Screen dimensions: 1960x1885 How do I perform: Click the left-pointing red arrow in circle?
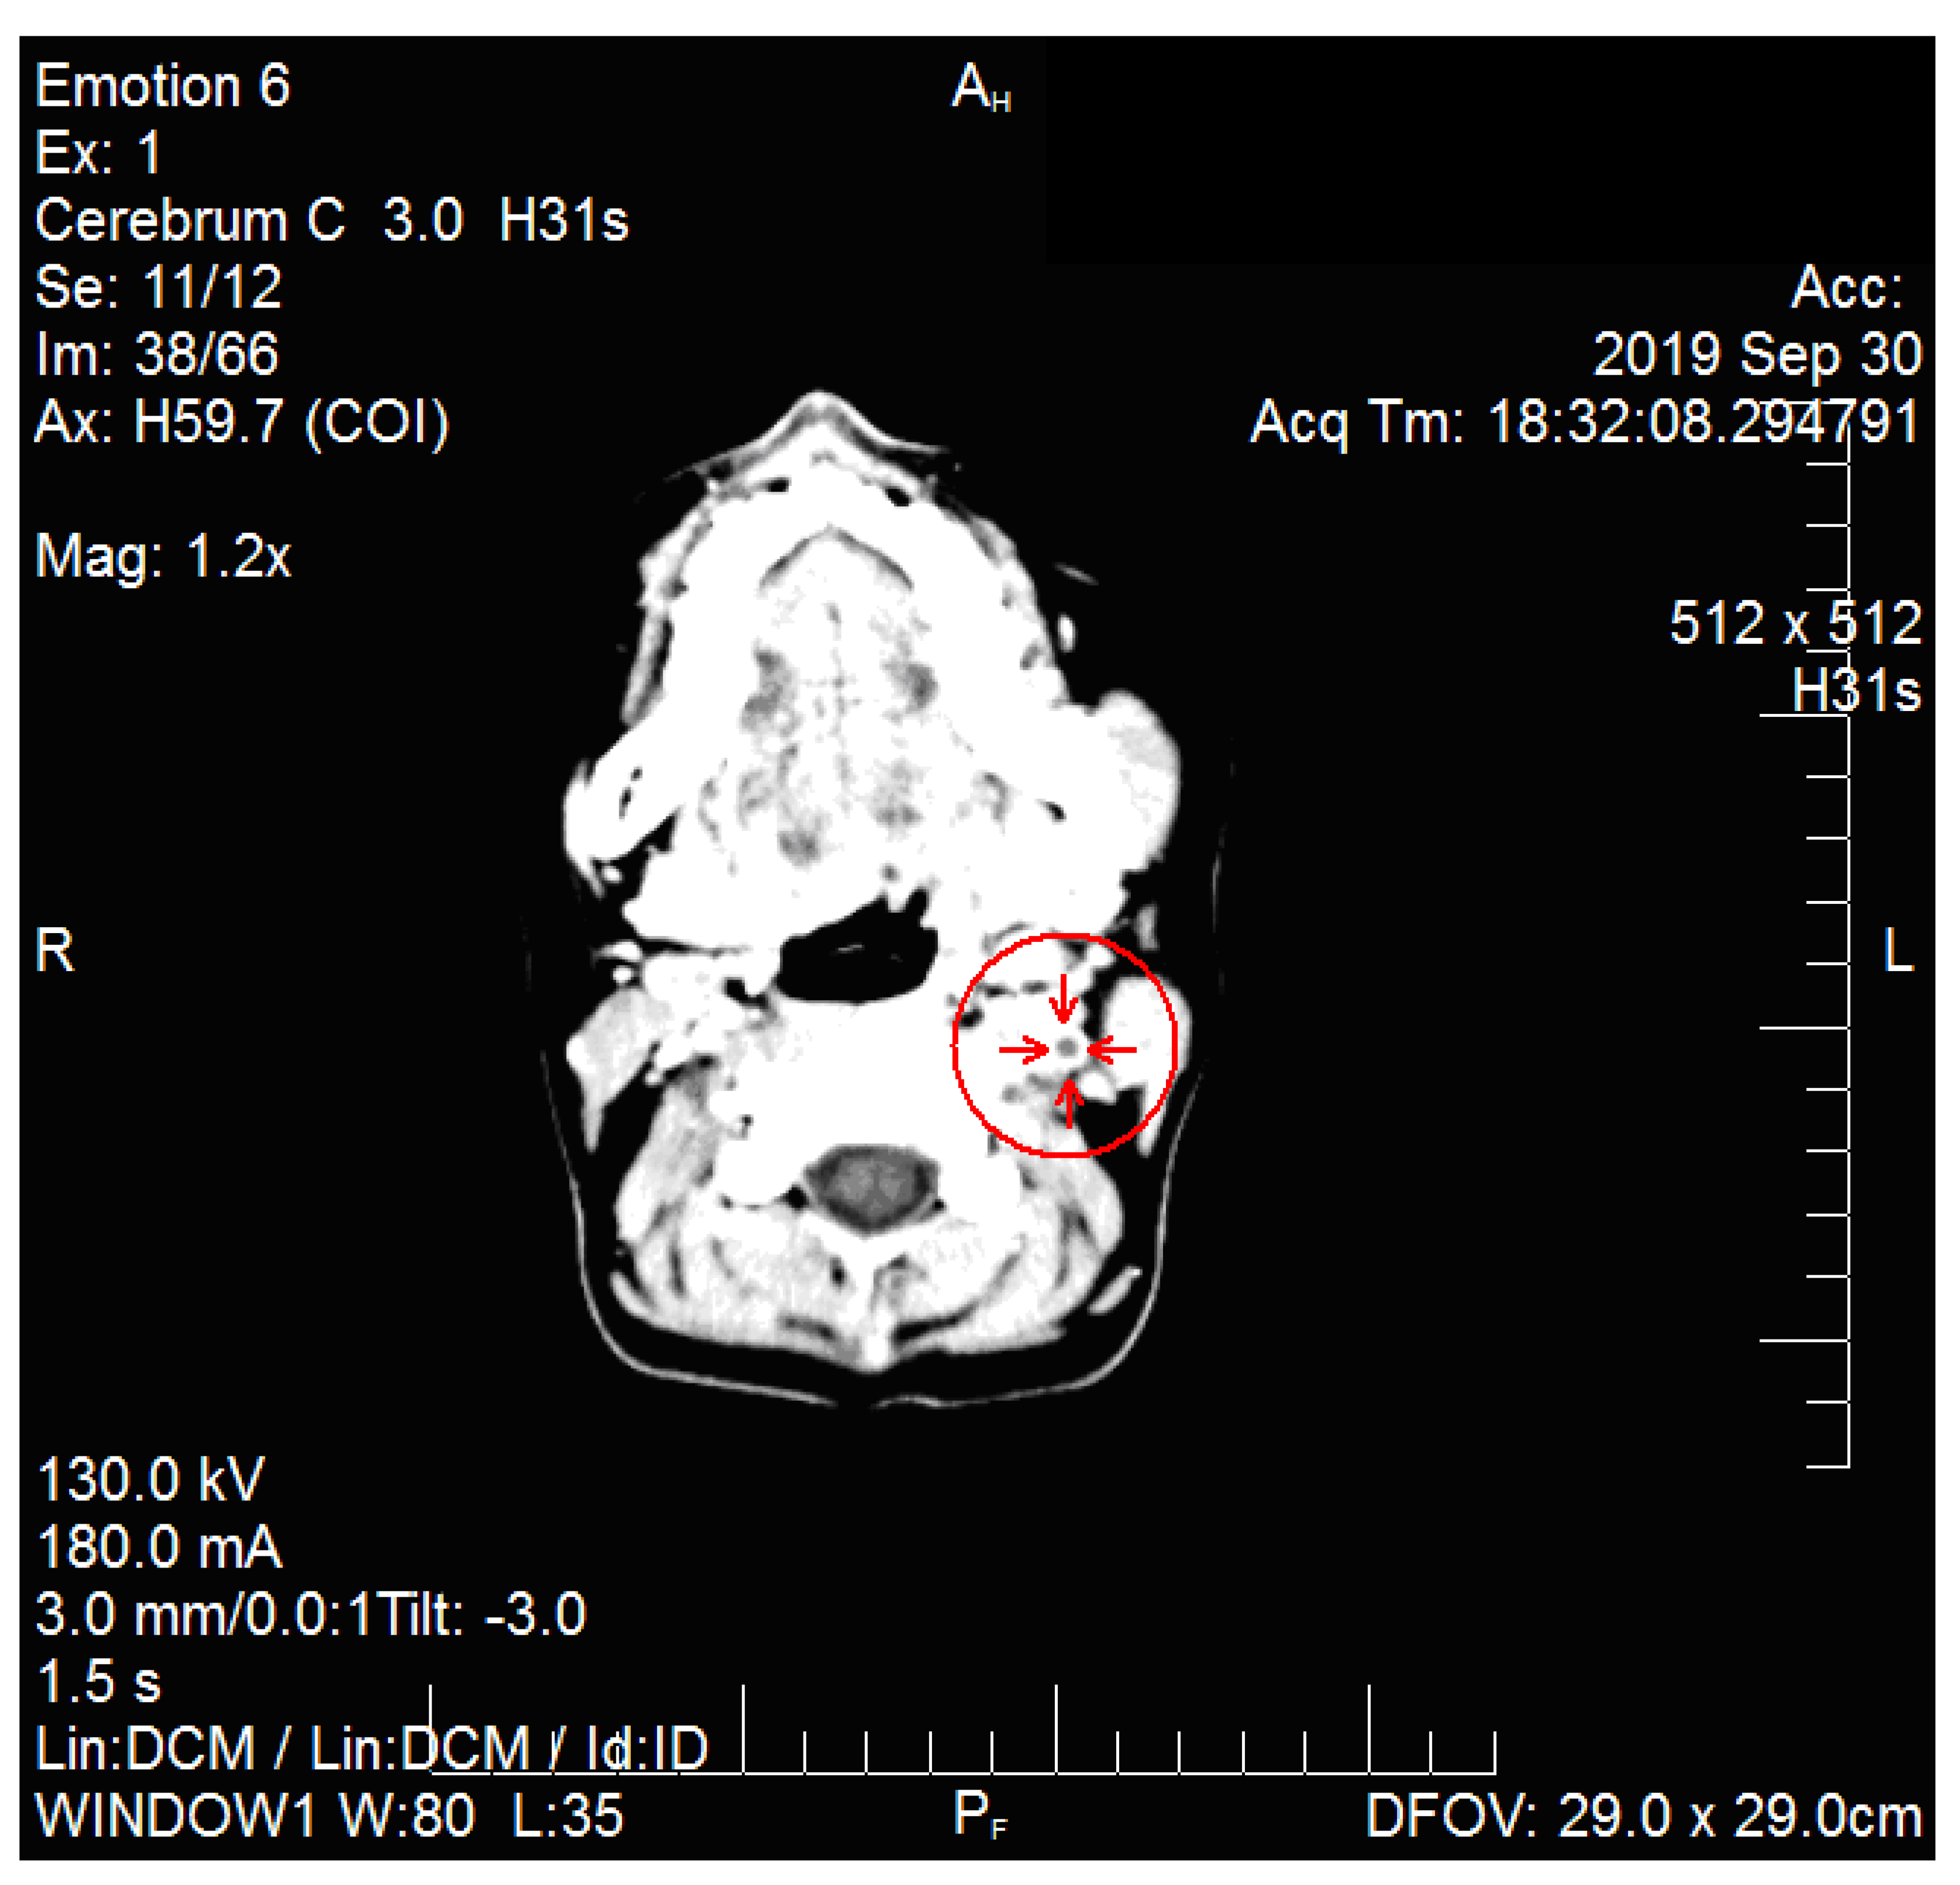[1113, 1049]
